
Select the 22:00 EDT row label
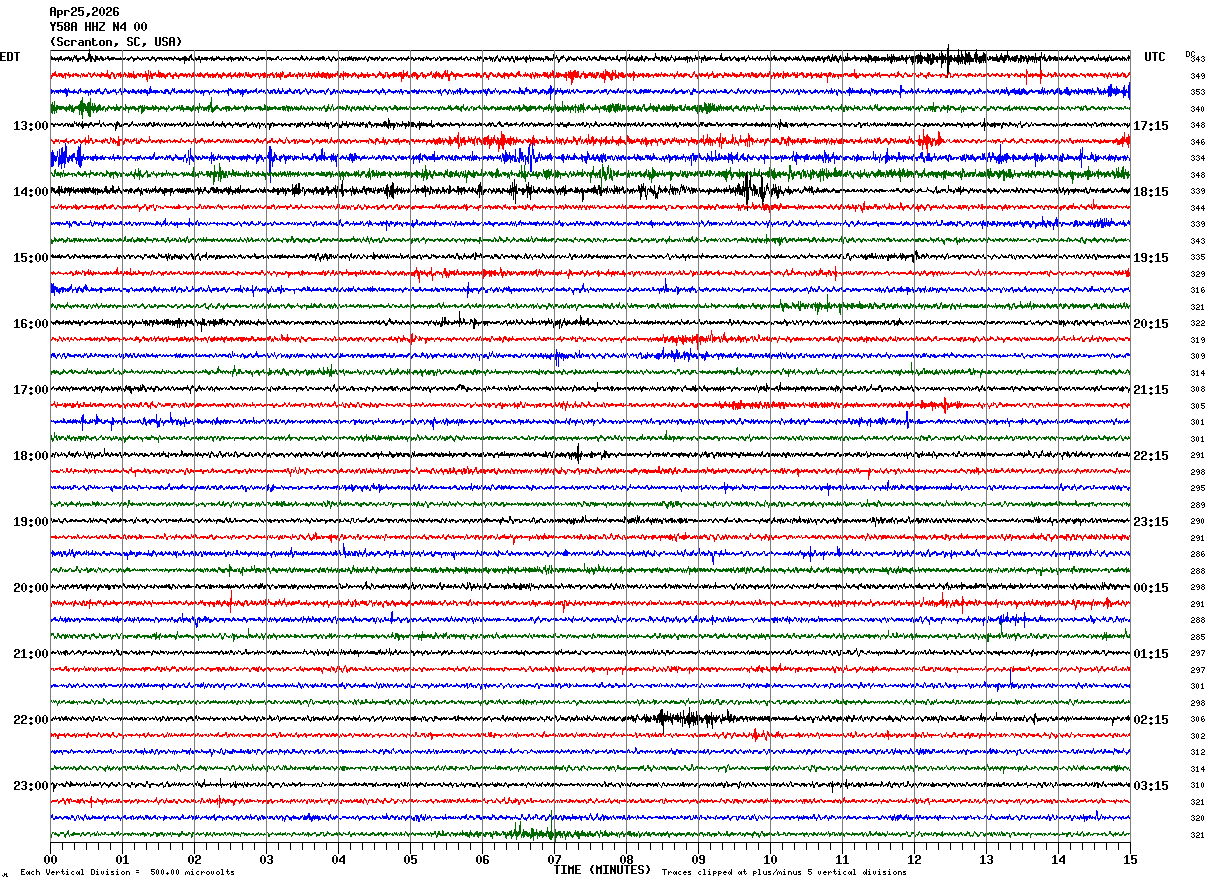(30, 719)
